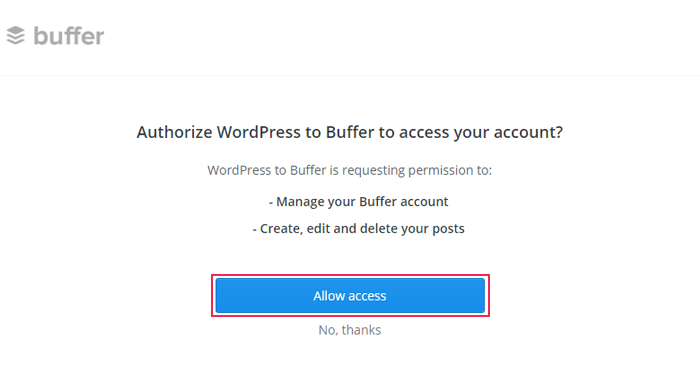700x374 pixels.
Task: Click the "requesting permission to:" subtitle line
Action: point(350,170)
